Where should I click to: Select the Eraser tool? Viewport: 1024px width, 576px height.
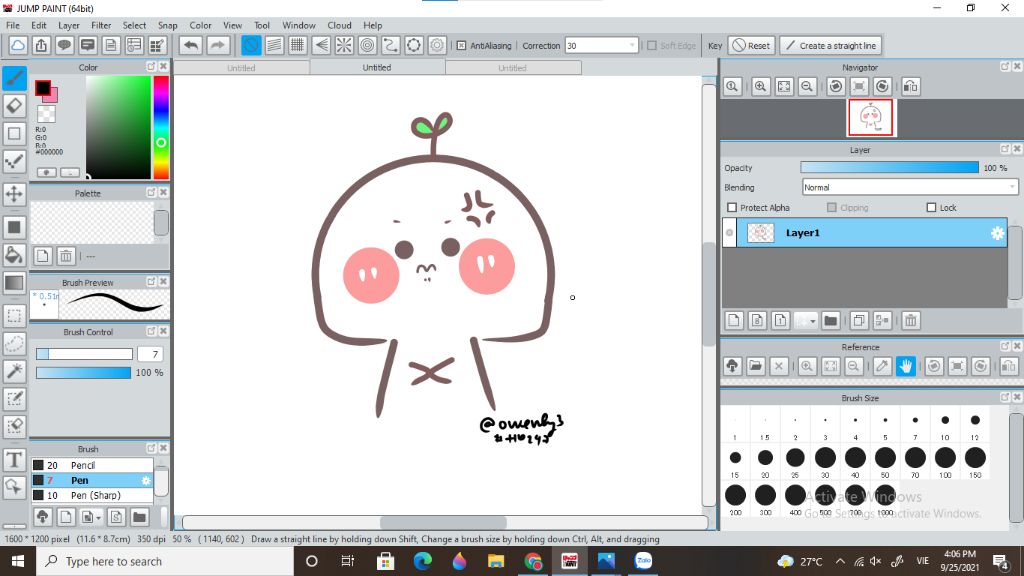pyautogui.click(x=14, y=106)
